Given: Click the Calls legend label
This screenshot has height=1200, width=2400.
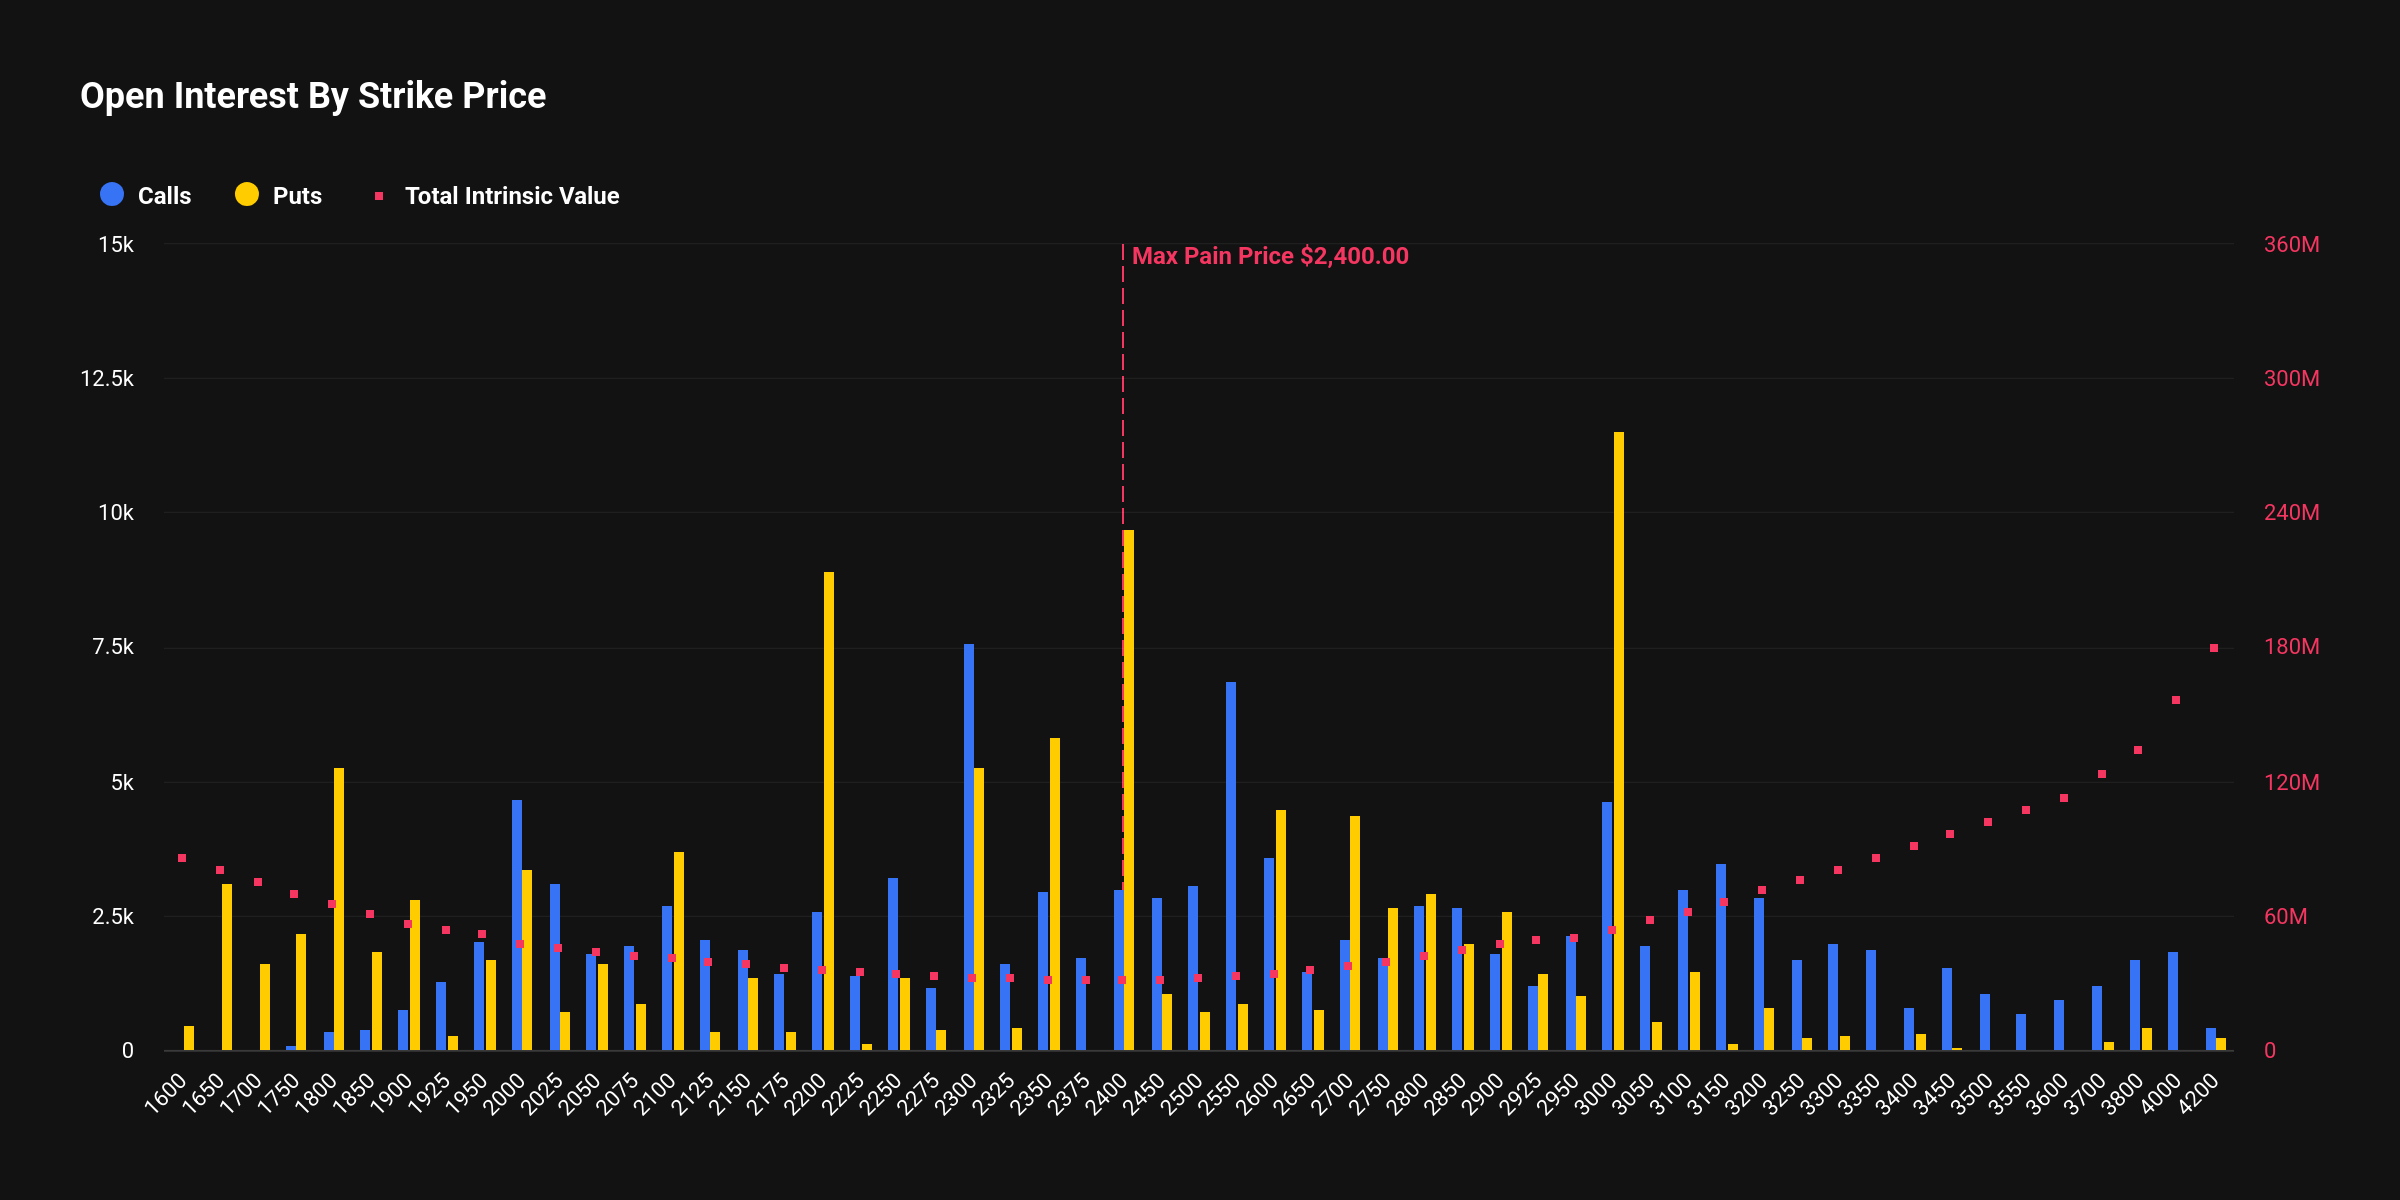Looking at the screenshot, I should pyautogui.click(x=164, y=196).
